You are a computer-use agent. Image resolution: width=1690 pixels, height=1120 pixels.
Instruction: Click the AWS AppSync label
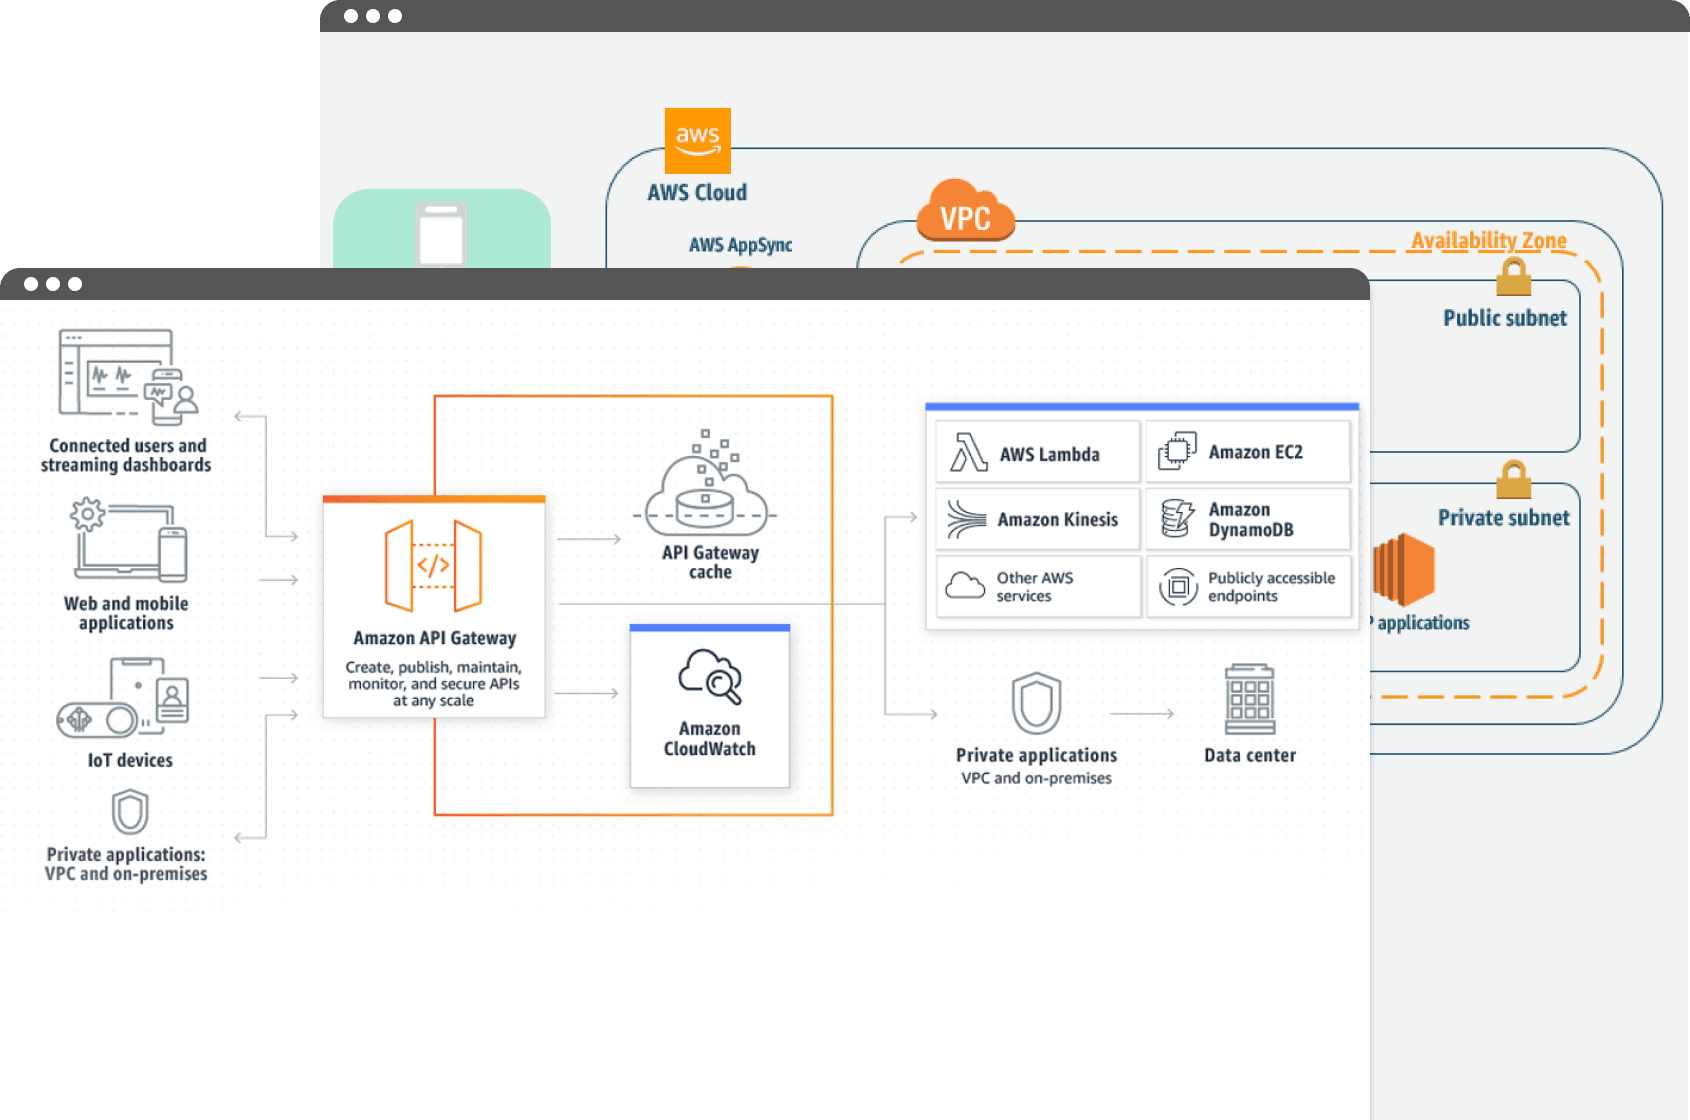(x=740, y=245)
